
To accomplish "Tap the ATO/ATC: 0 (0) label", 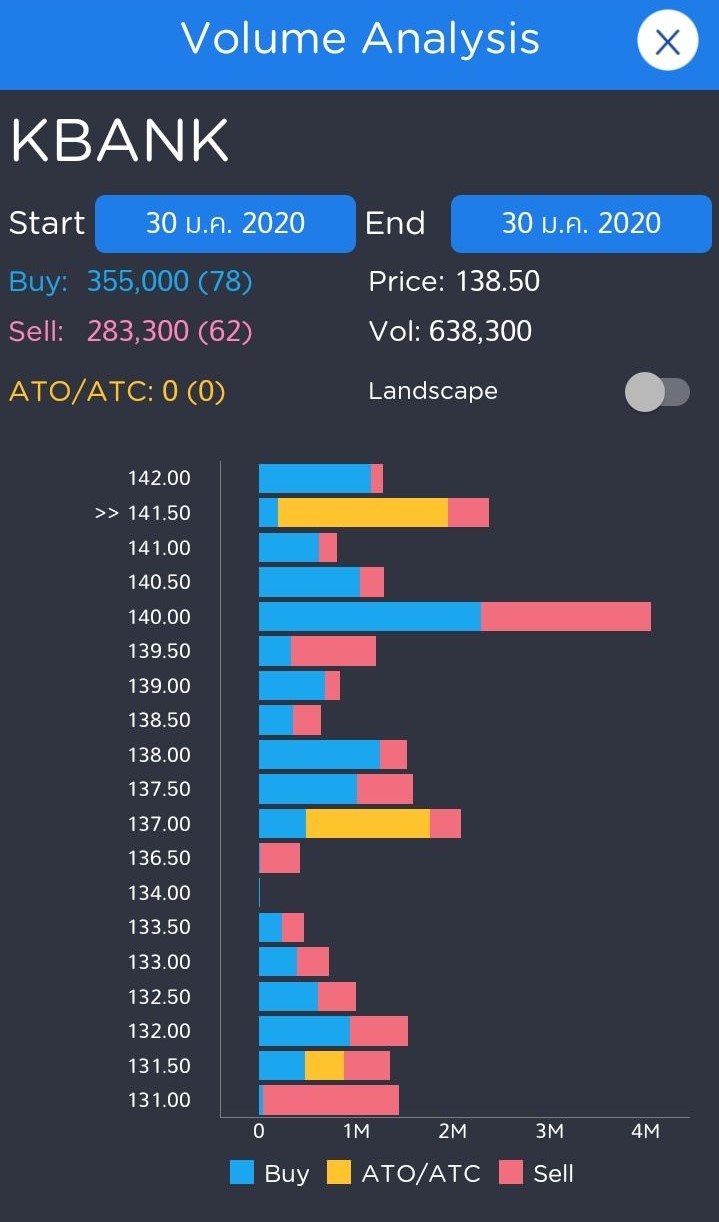I will [117, 391].
